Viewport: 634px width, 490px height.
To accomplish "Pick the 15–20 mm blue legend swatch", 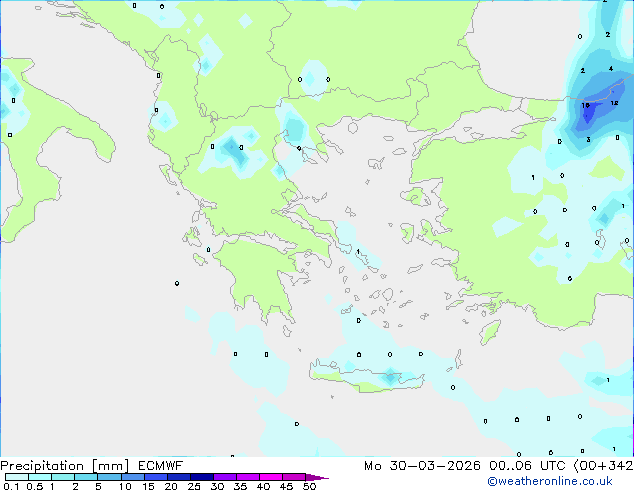I will coord(156,477).
